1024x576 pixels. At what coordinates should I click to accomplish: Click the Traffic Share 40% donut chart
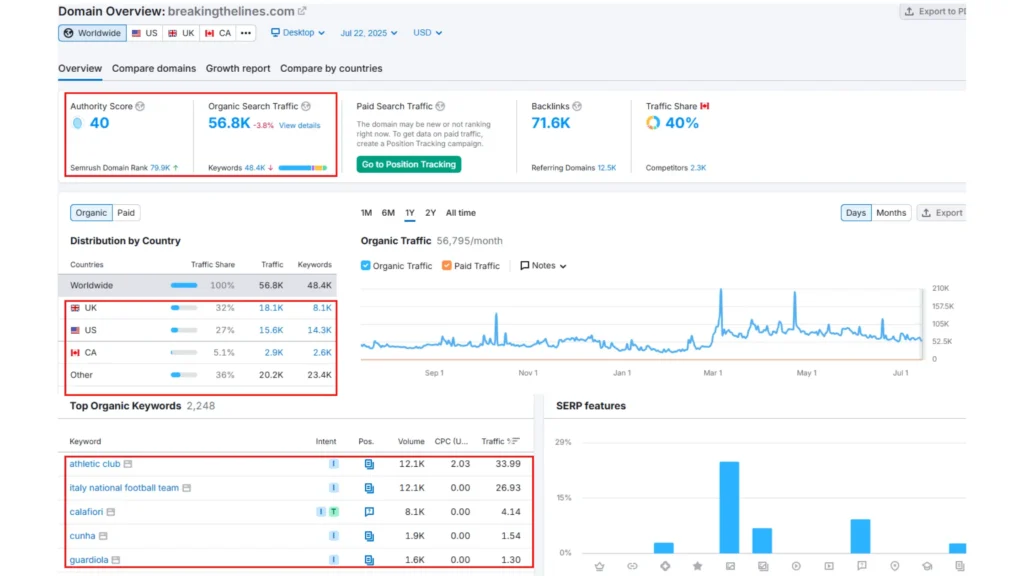pyautogui.click(x=653, y=123)
